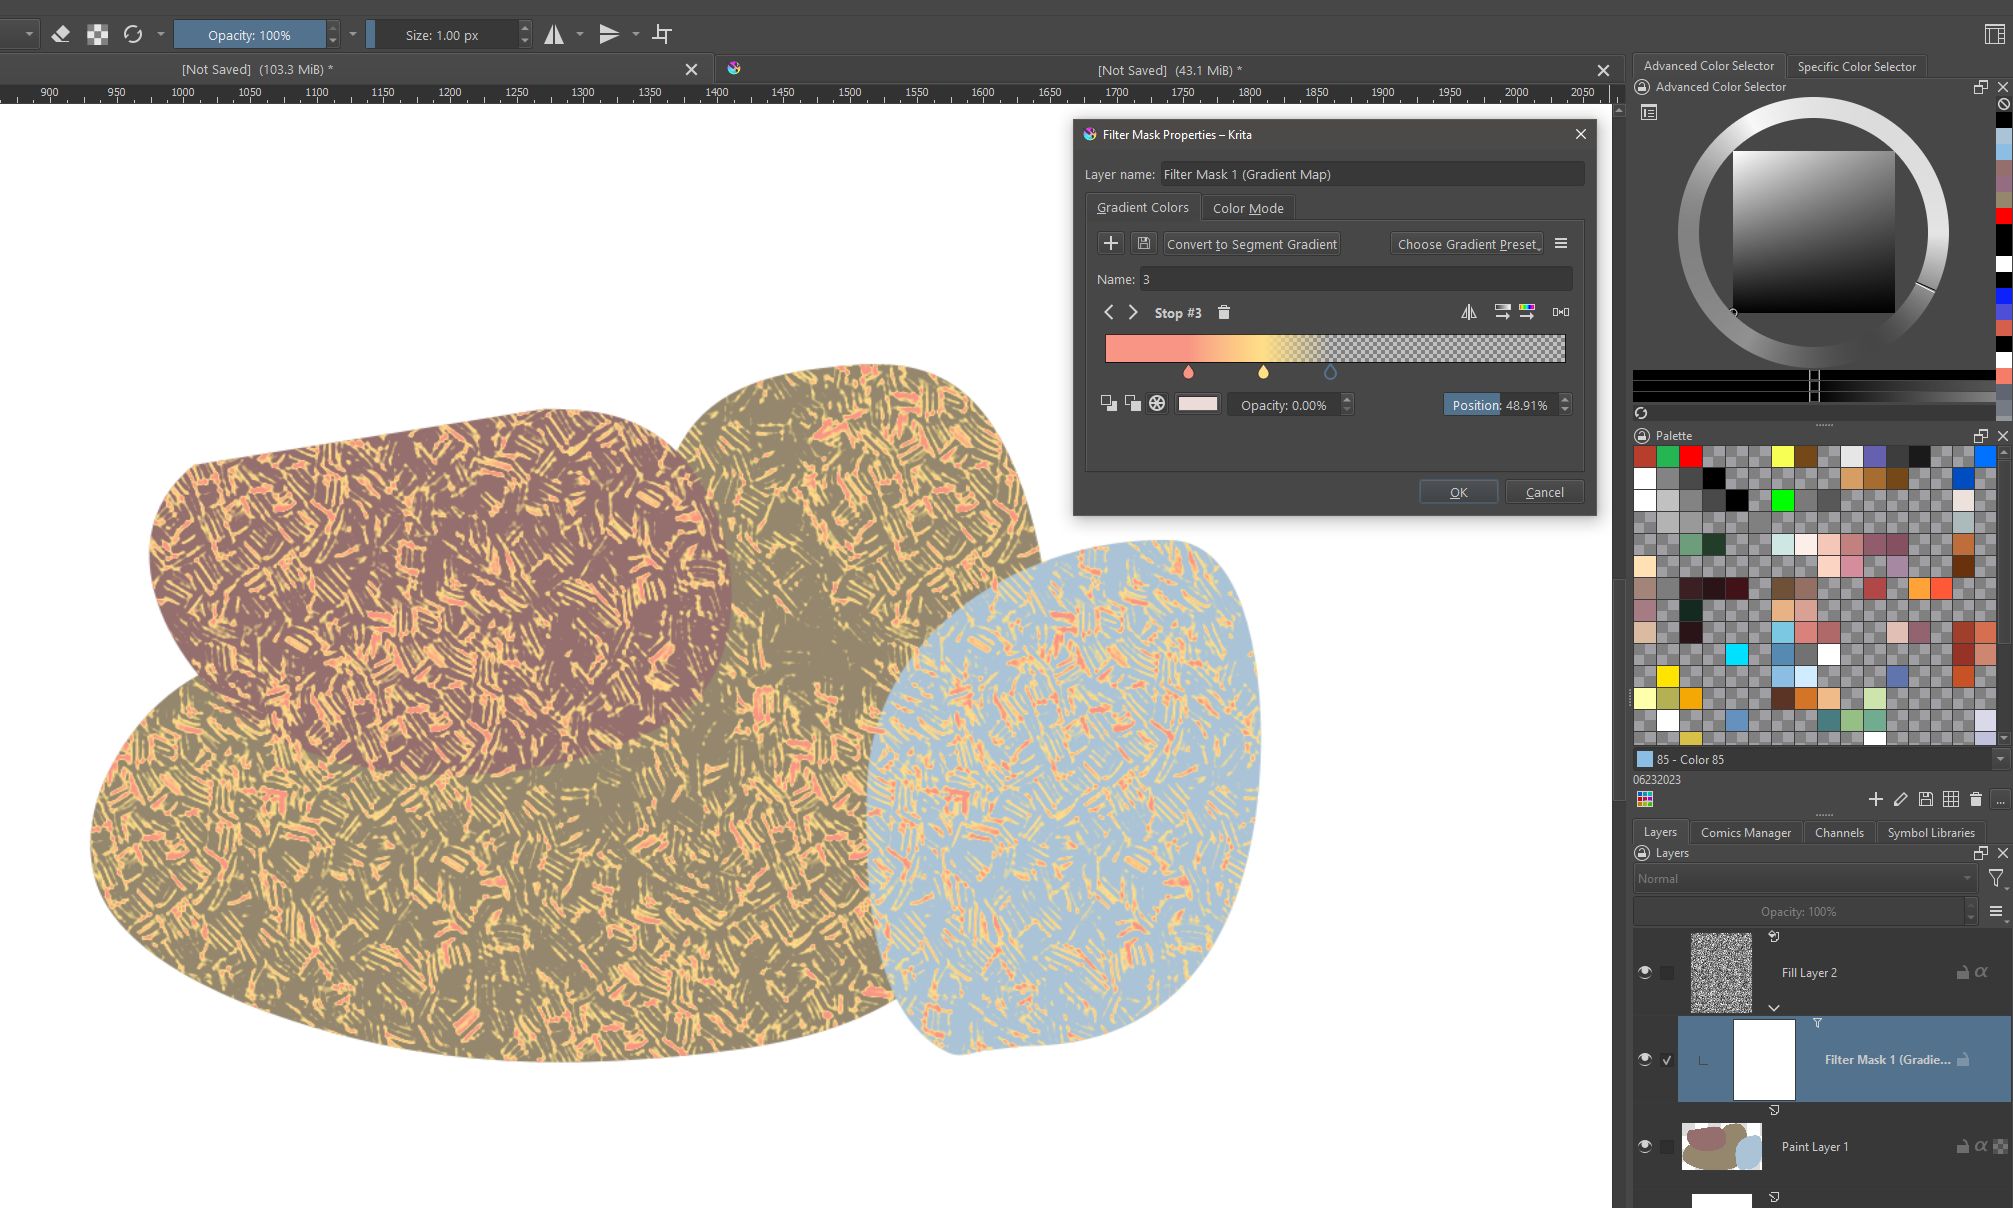Collapse Fill Layer 2 expander arrow
Image resolution: width=2013 pixels, height=1208 pixels.
click(x=1773, y=1007)
